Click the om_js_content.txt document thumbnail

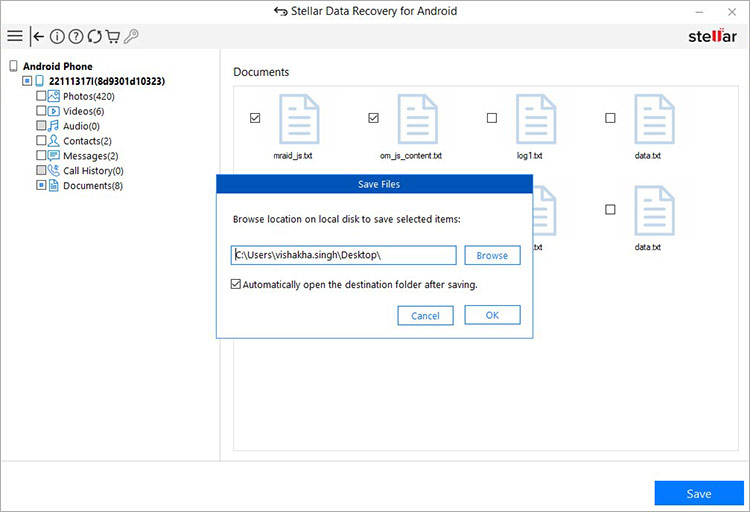418,119
